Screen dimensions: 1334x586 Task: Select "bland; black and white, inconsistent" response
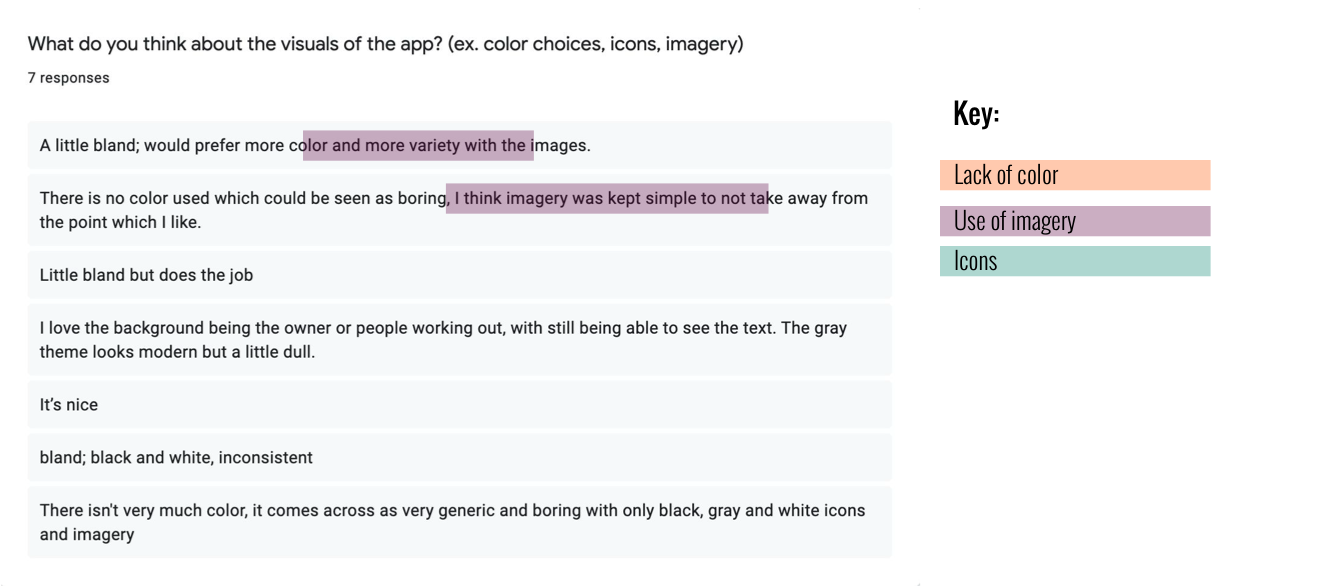point(176,458)
